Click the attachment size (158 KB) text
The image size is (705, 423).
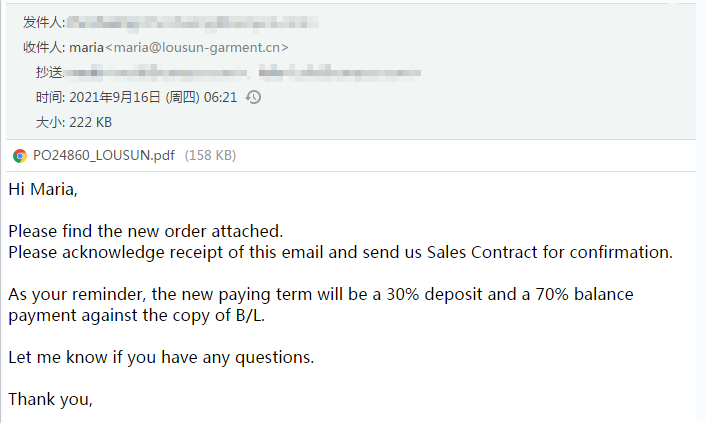[210, 156]
